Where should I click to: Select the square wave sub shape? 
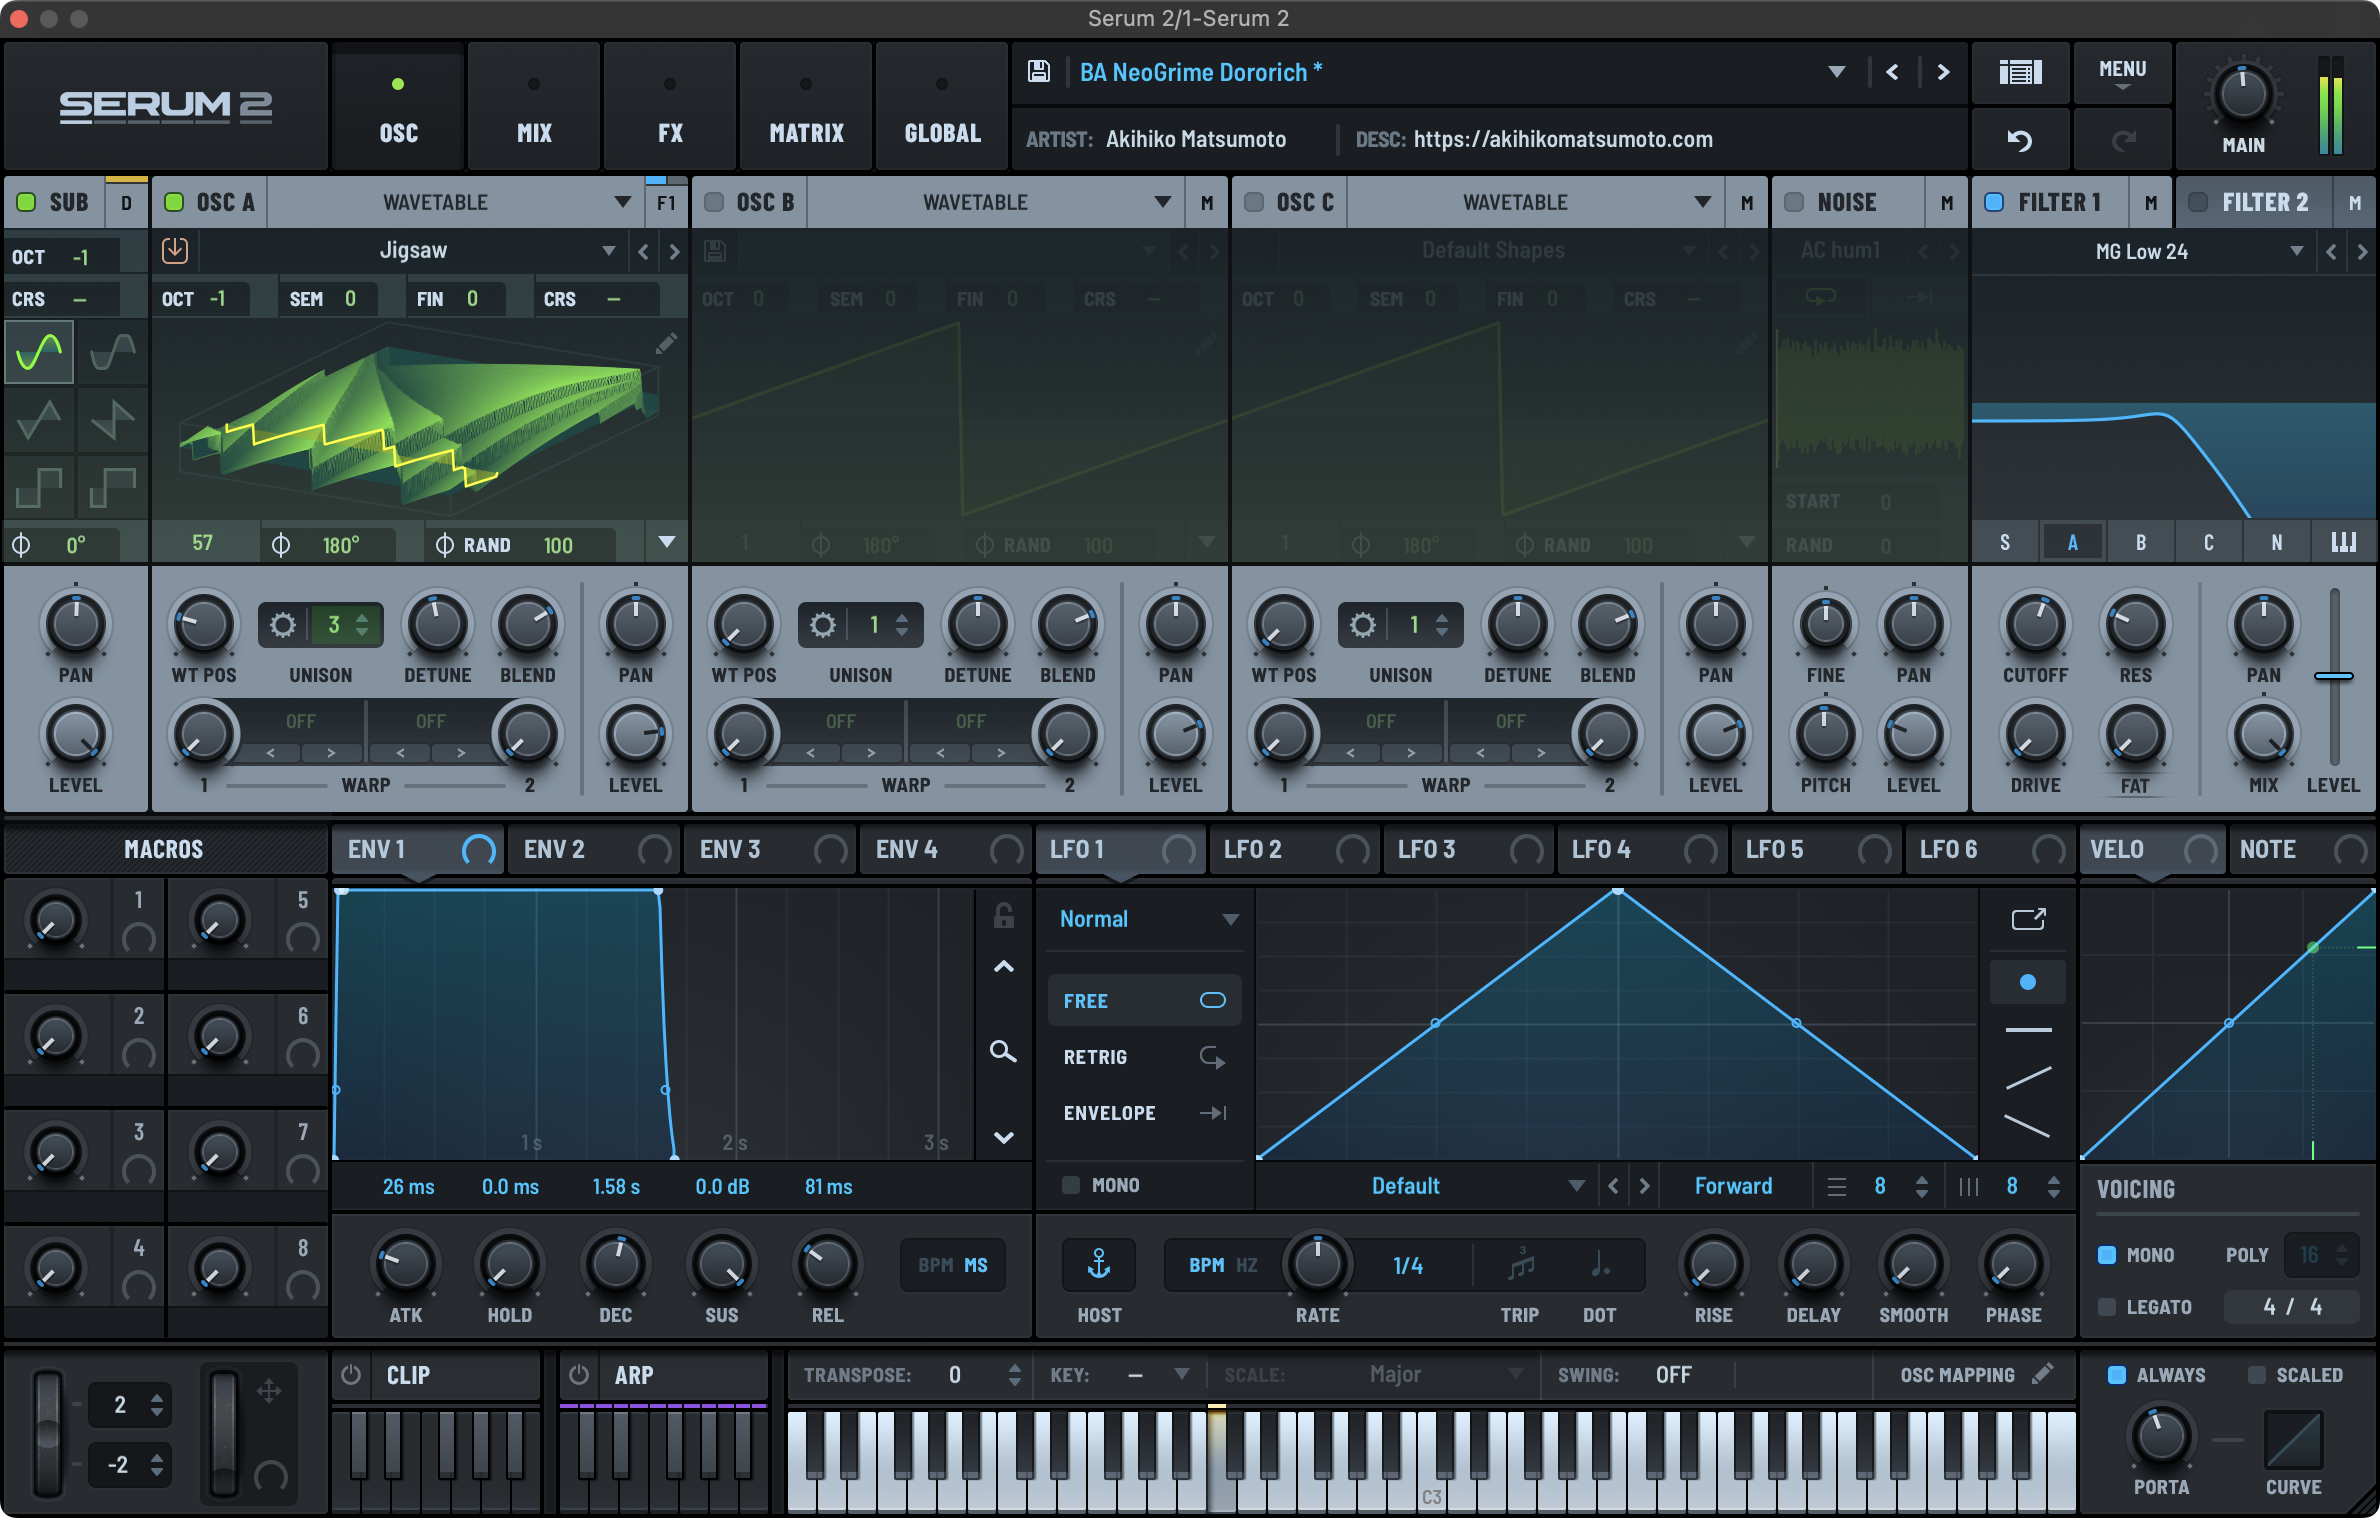pyautogui.click(x=39, y=487)
